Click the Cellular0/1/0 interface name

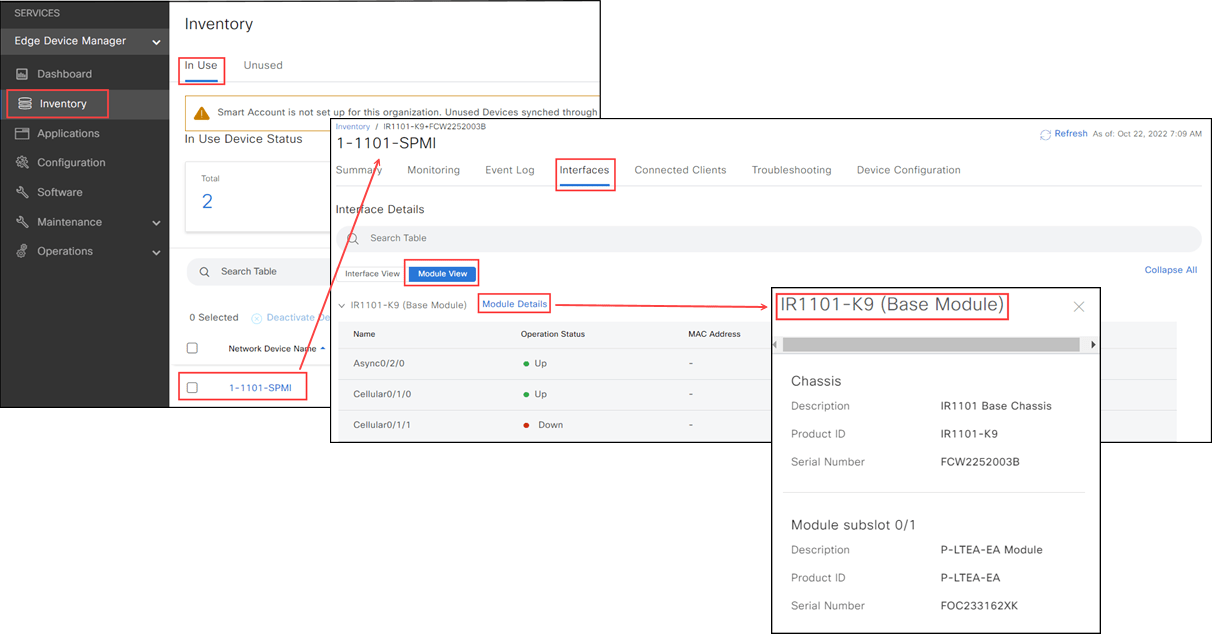coord(382,394)
